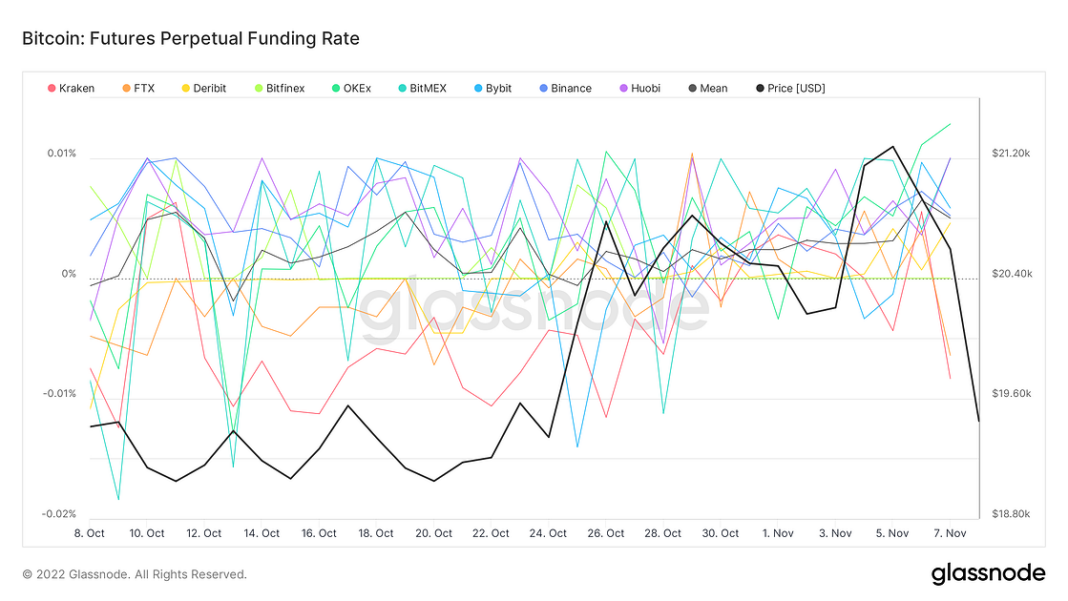
Task: Click the $21.20k price axis label
Action: [x=1010, y=153]
